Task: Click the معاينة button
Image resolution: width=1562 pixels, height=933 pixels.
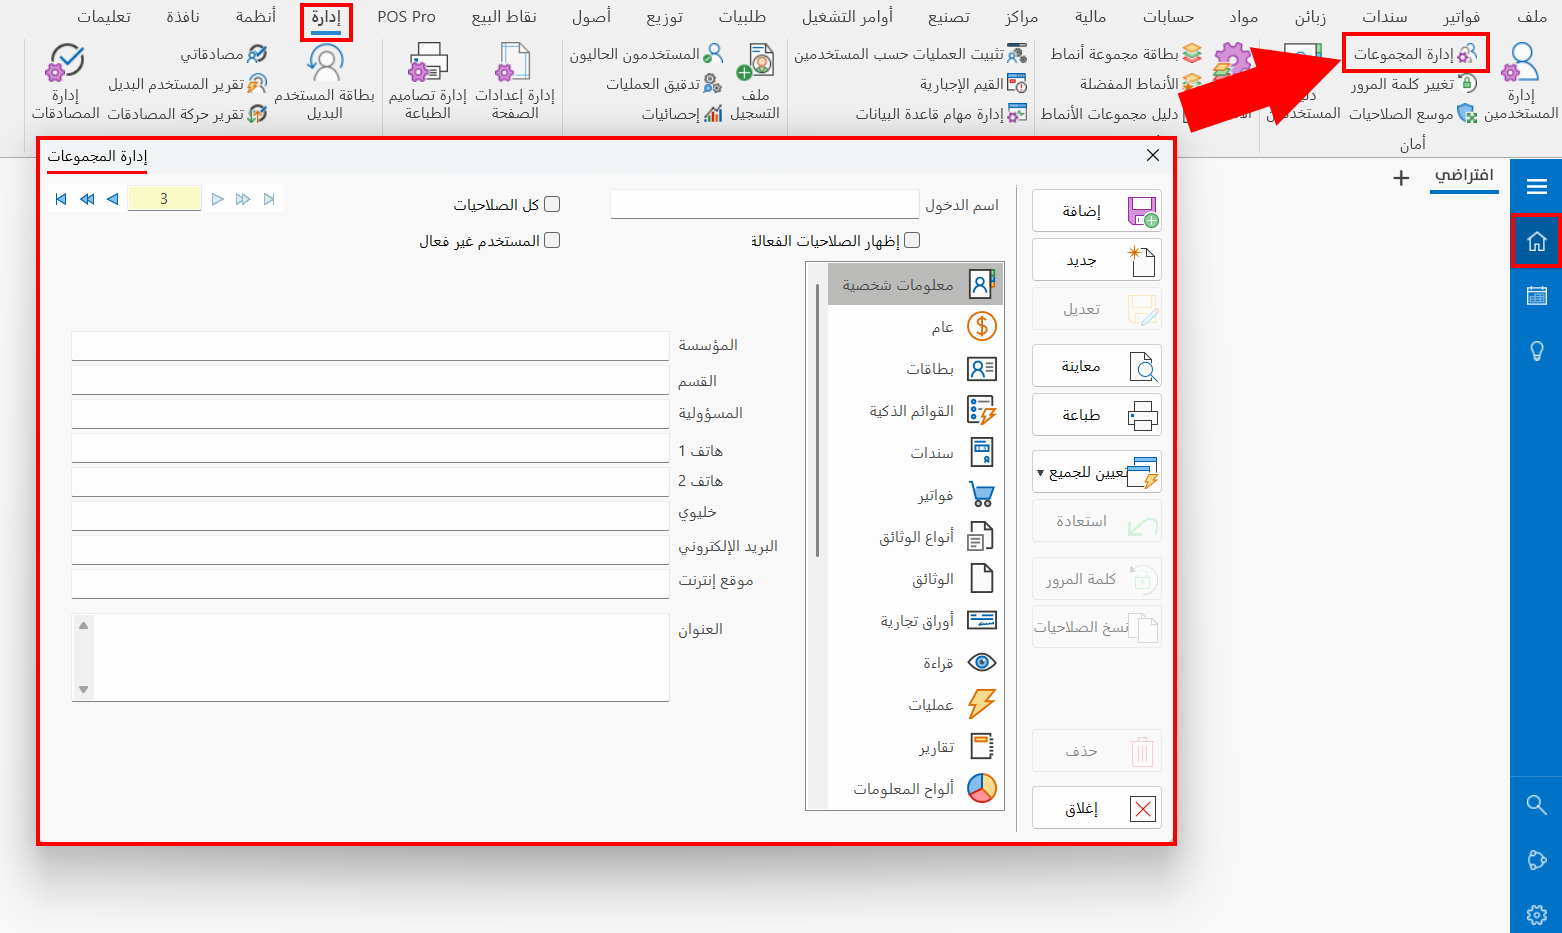Action: [1096, 365]
